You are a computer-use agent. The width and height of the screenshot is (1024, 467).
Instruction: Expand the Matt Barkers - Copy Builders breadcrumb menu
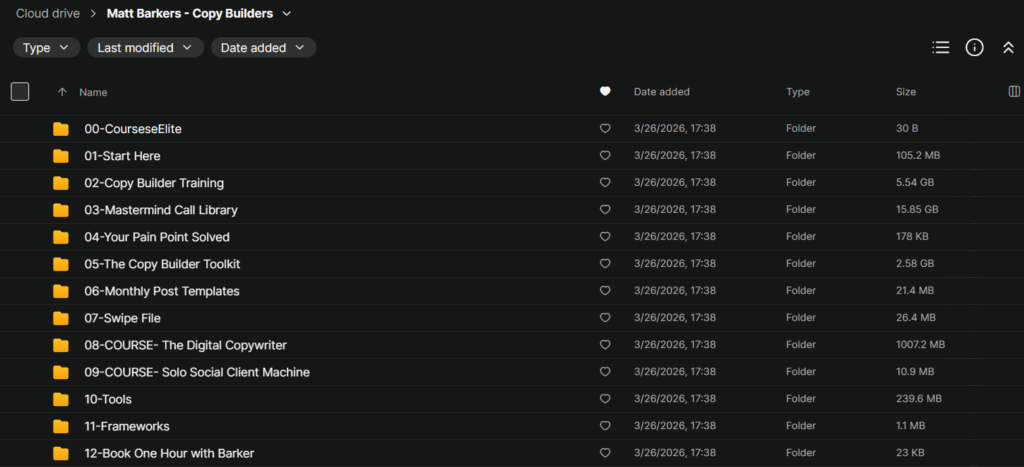click(288, 13)
